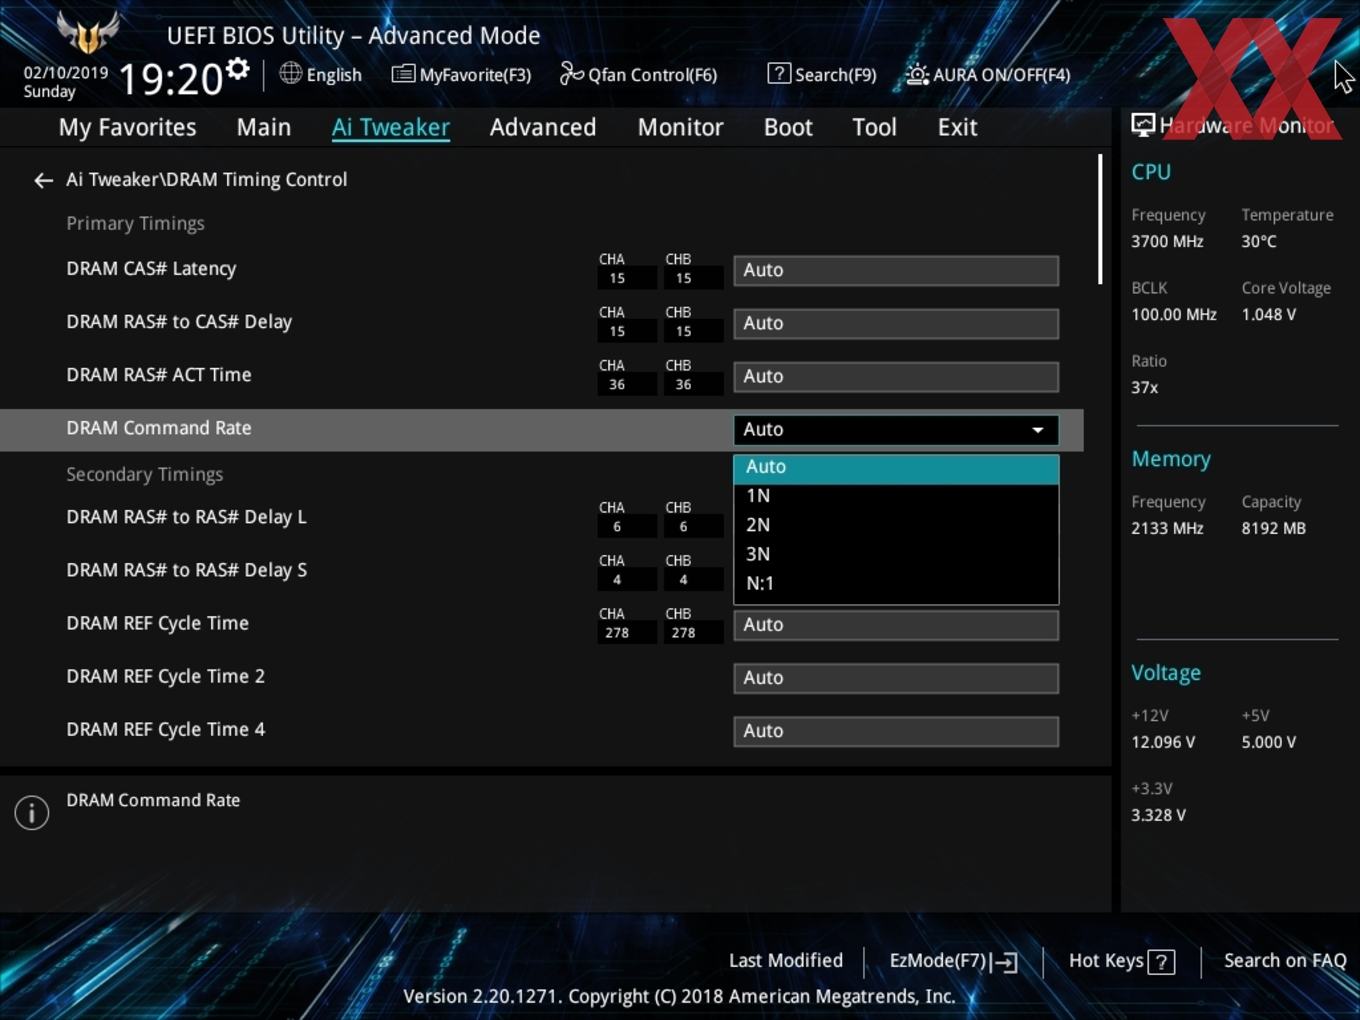Open My Favorites tab
Viewport: 1360px width, 1020px height.
[127, 127]
